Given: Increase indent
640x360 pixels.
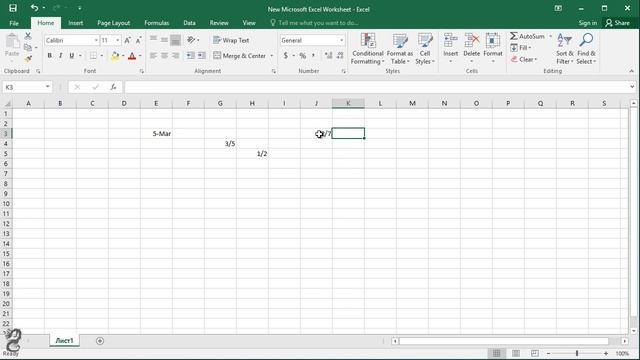Looking at the screenshot, I should [x=202, y=56].
